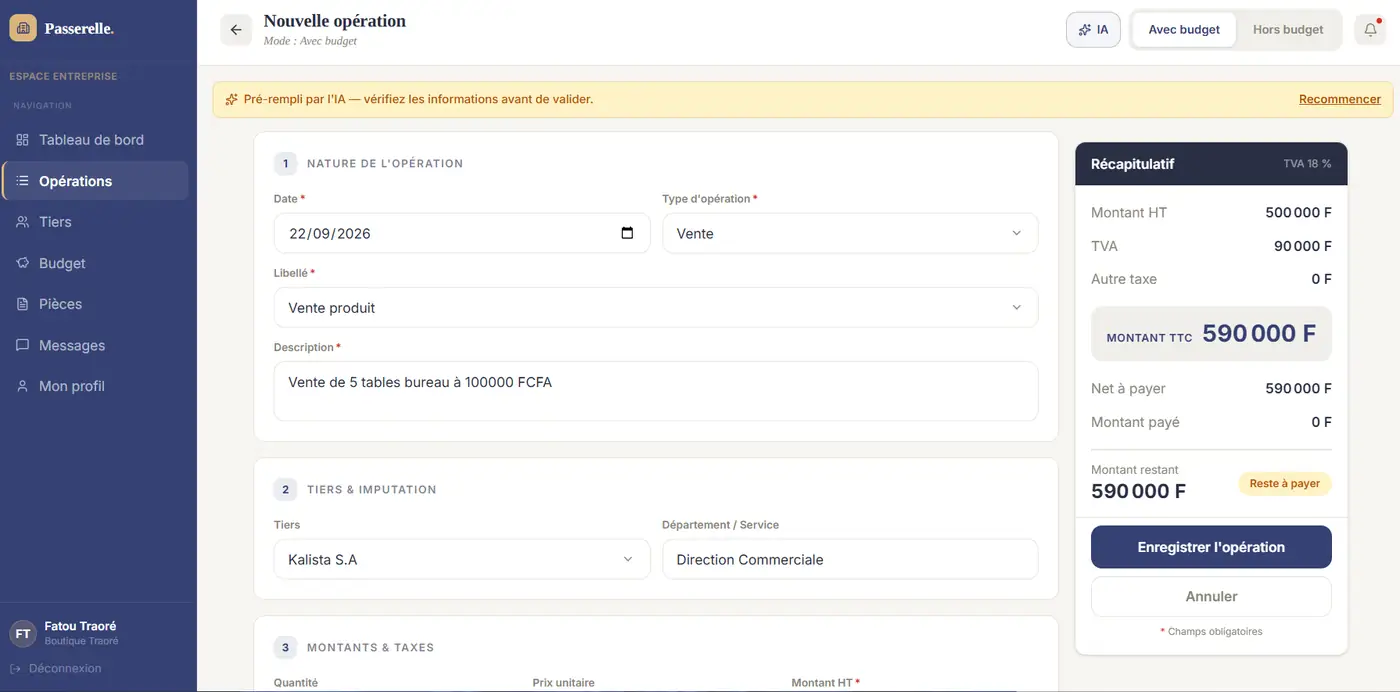Click the TVA 90 000 F value

click(1302, 246)
